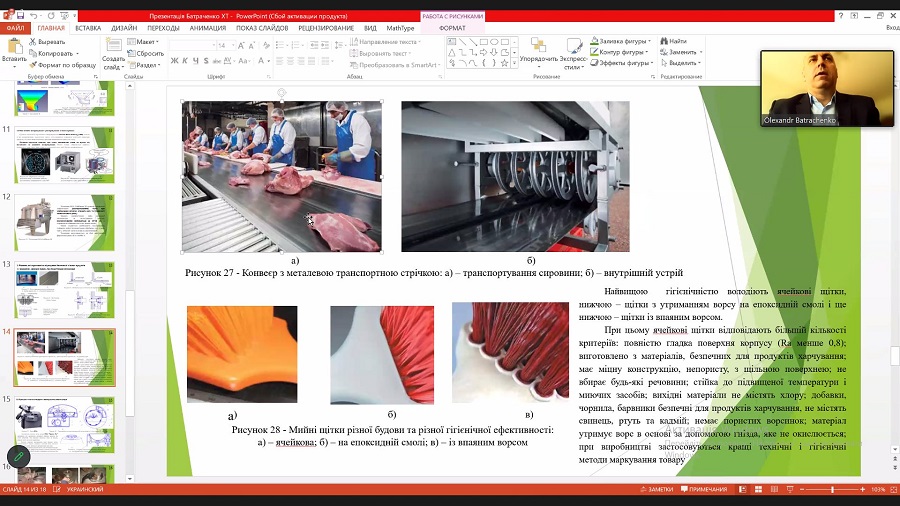
Task: Open the ФАЙЛ (File) tab
Action: click(x=15, y=28)
